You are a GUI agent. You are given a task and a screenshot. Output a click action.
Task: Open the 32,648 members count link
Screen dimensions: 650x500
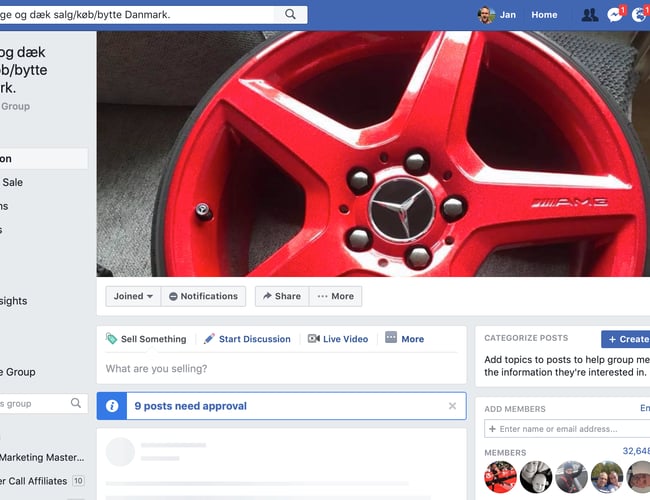click(636, 451)
